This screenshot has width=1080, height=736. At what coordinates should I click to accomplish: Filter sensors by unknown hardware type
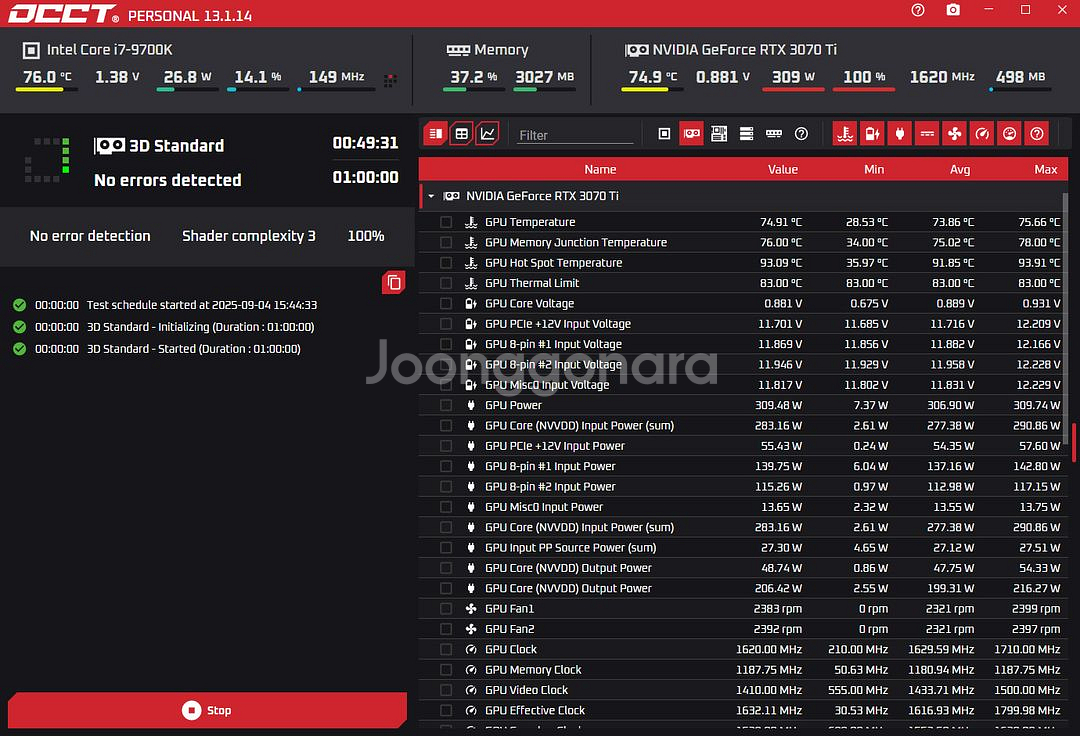pyautogui.click(x=801, y=134)
